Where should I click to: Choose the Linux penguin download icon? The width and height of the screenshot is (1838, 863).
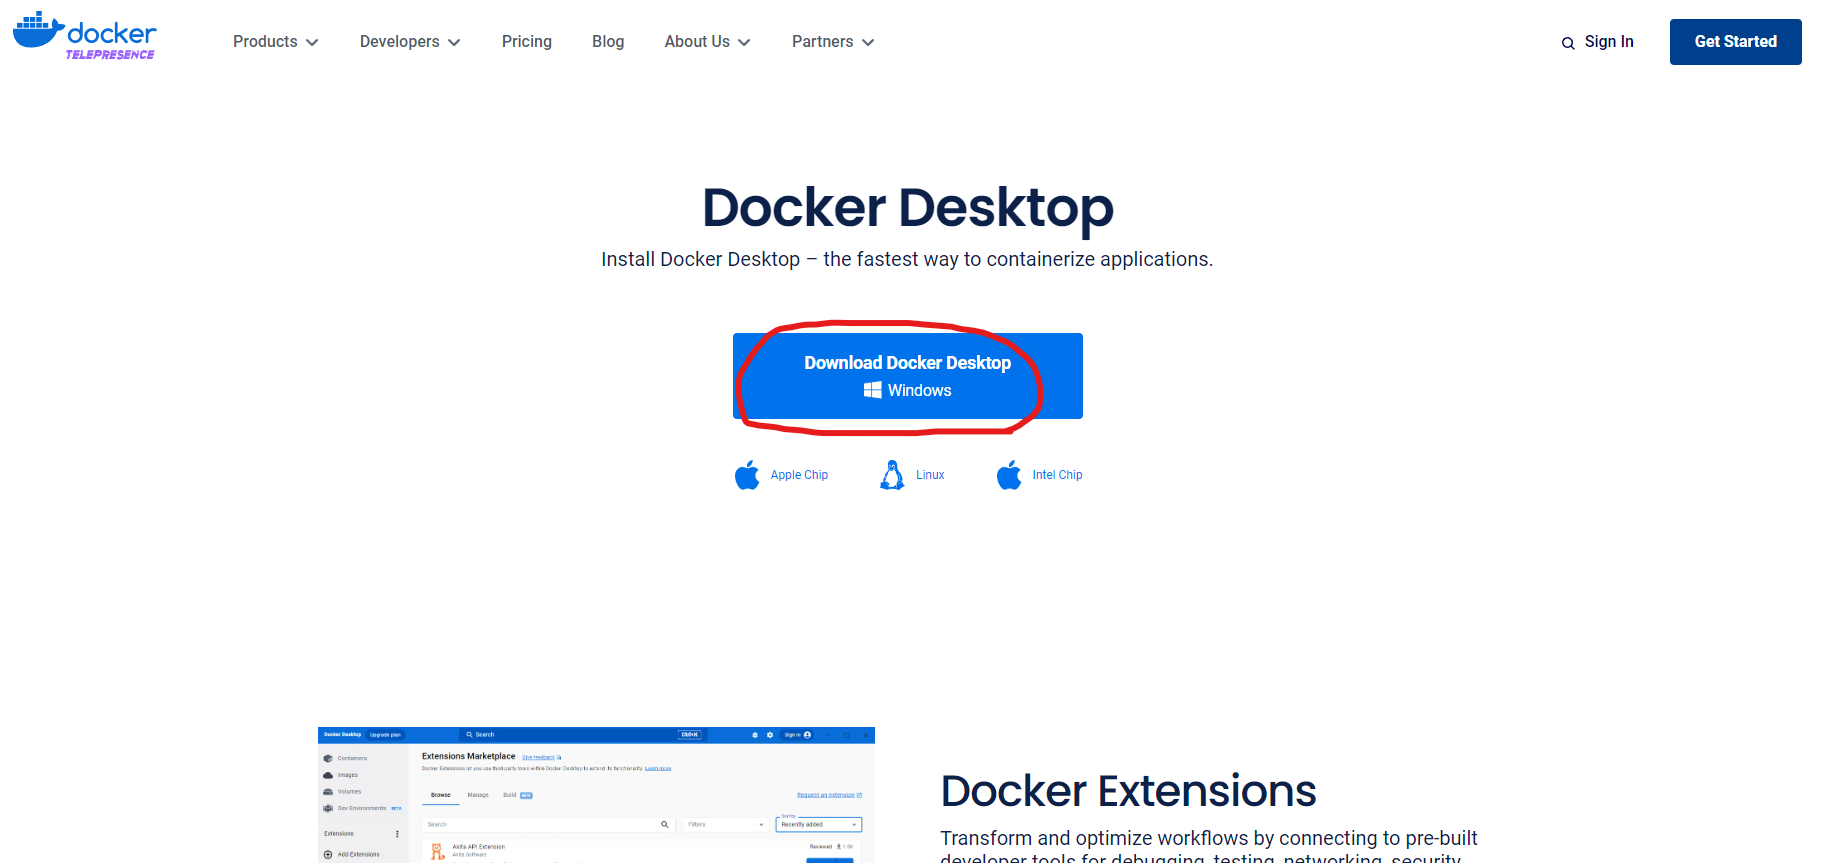pyautogui.click(x=892, y=475)
